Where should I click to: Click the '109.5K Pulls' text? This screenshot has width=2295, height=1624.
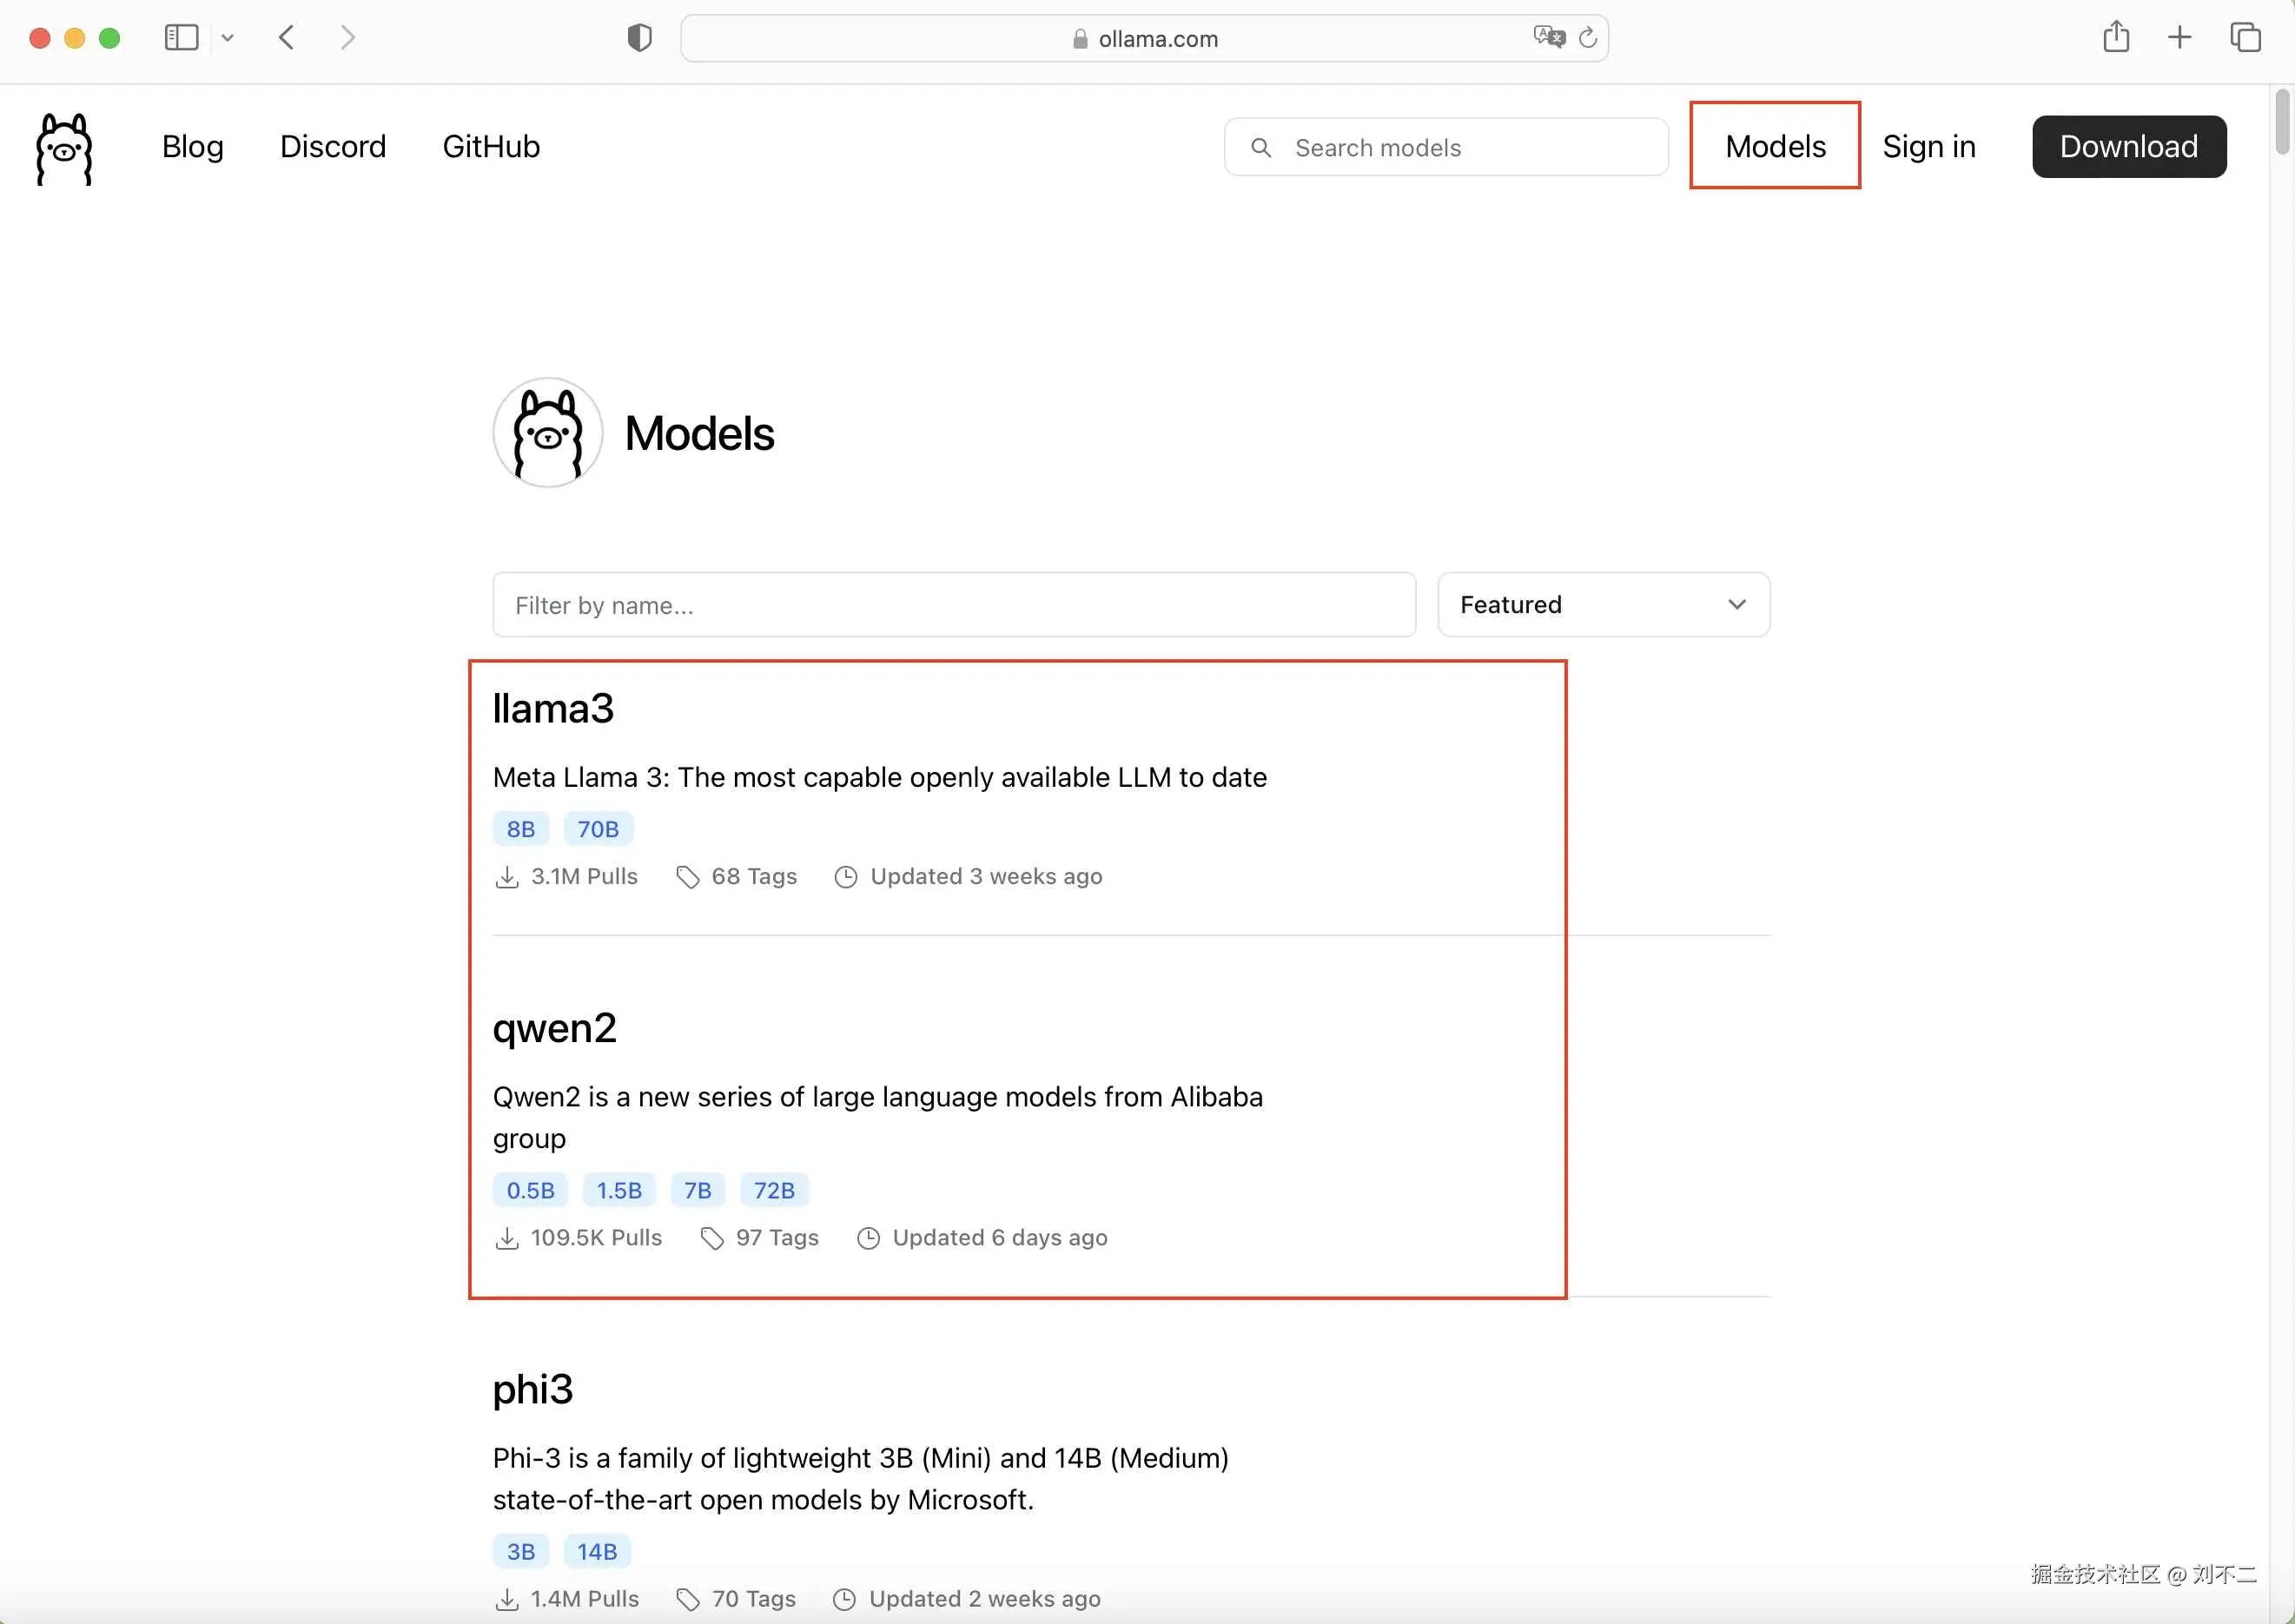596,1238
